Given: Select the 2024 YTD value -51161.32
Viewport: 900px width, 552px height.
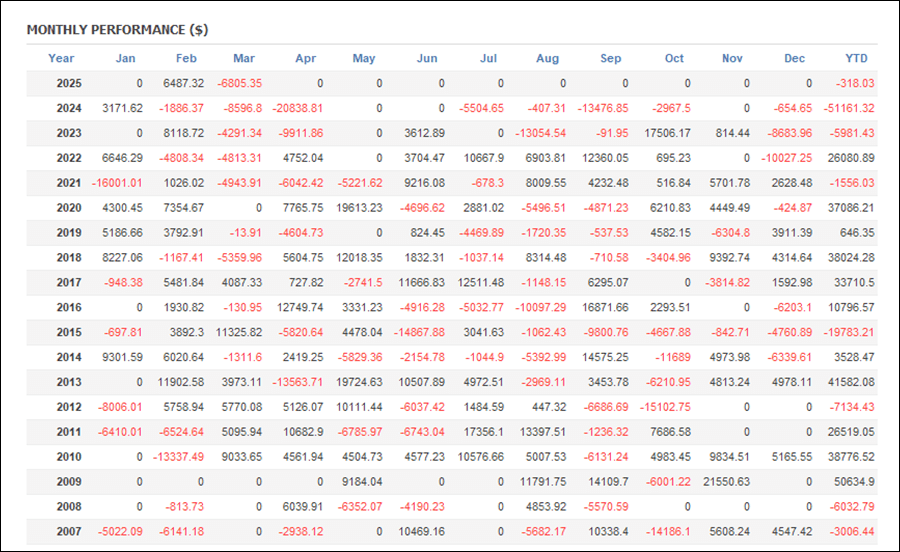Looking at the screenshot, I should (849, 108).
